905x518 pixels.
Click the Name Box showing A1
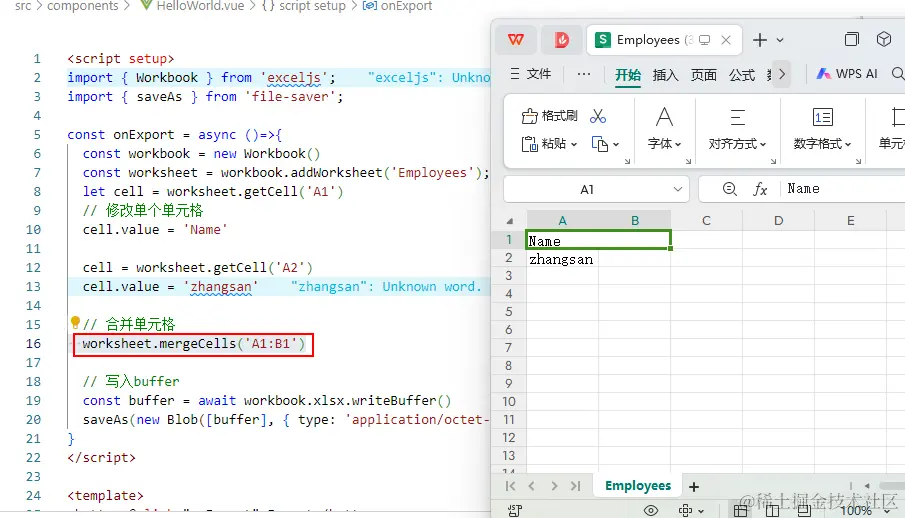pyautogui.click(x=596, y=189)
